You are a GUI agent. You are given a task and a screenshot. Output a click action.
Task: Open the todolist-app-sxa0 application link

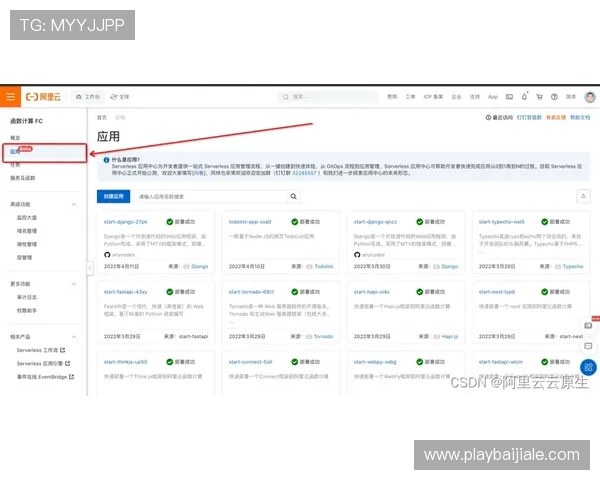[x=250, y=222]
